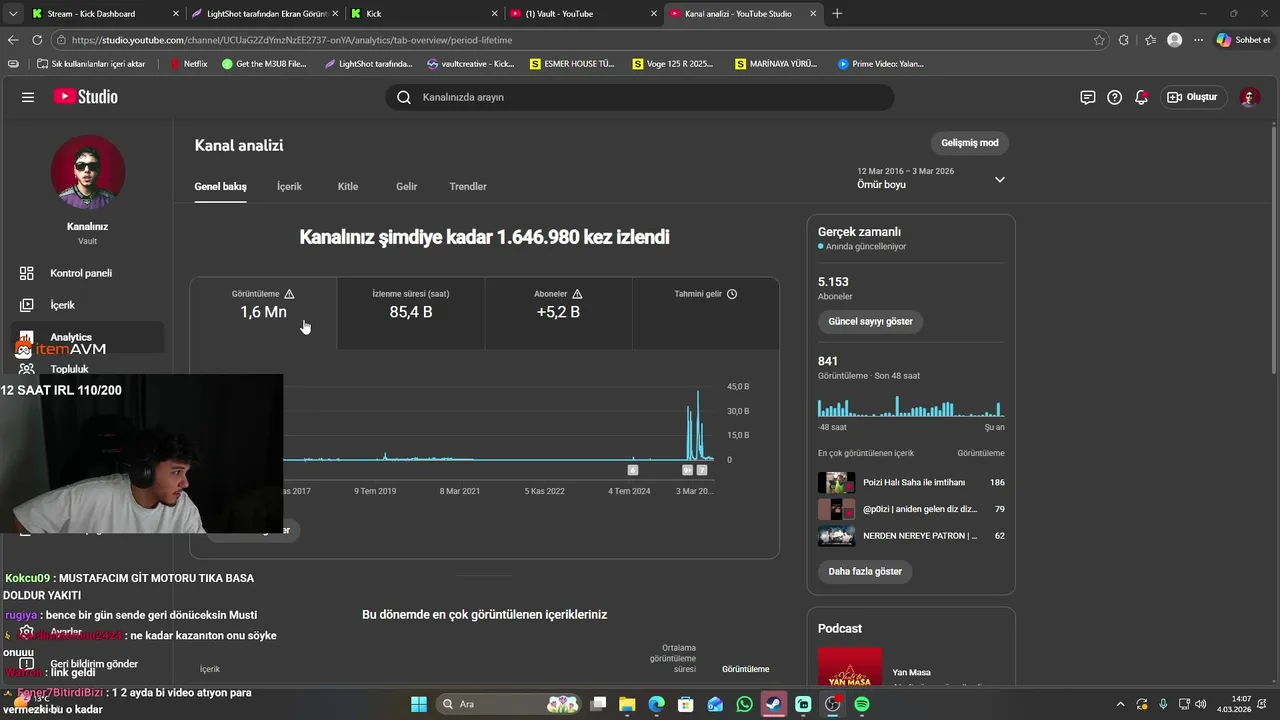
Task: Open the Prime Video bookmark
Action: (x=880, y=64)
